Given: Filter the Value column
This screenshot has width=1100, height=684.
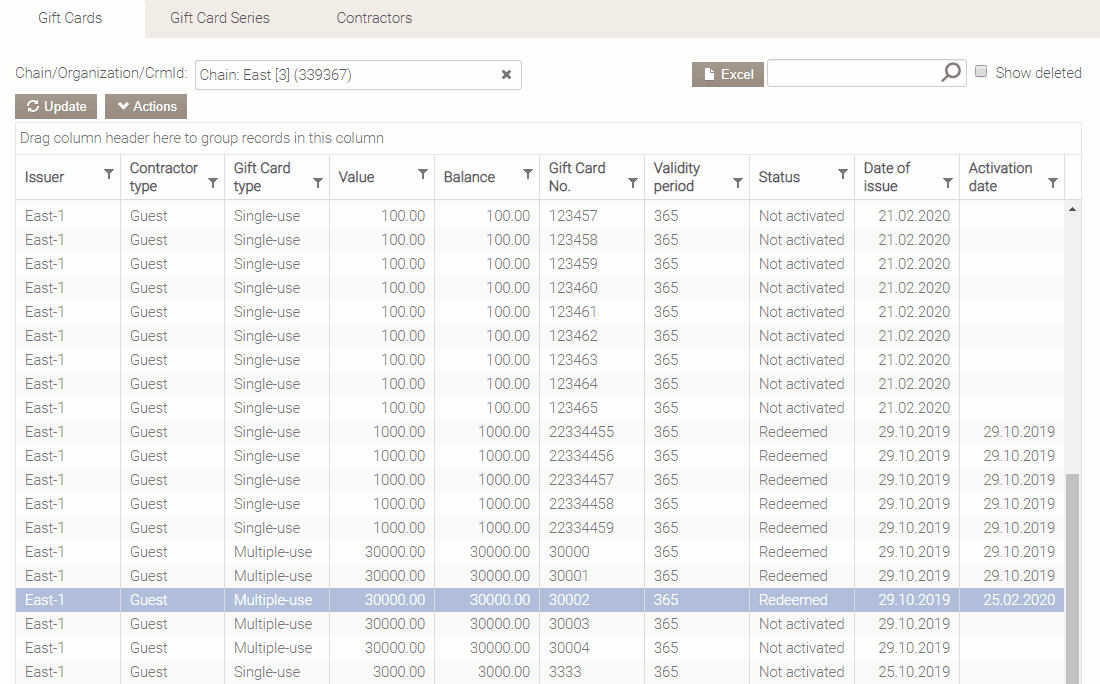Looking at the screenshot, I should tap(423, 175).
